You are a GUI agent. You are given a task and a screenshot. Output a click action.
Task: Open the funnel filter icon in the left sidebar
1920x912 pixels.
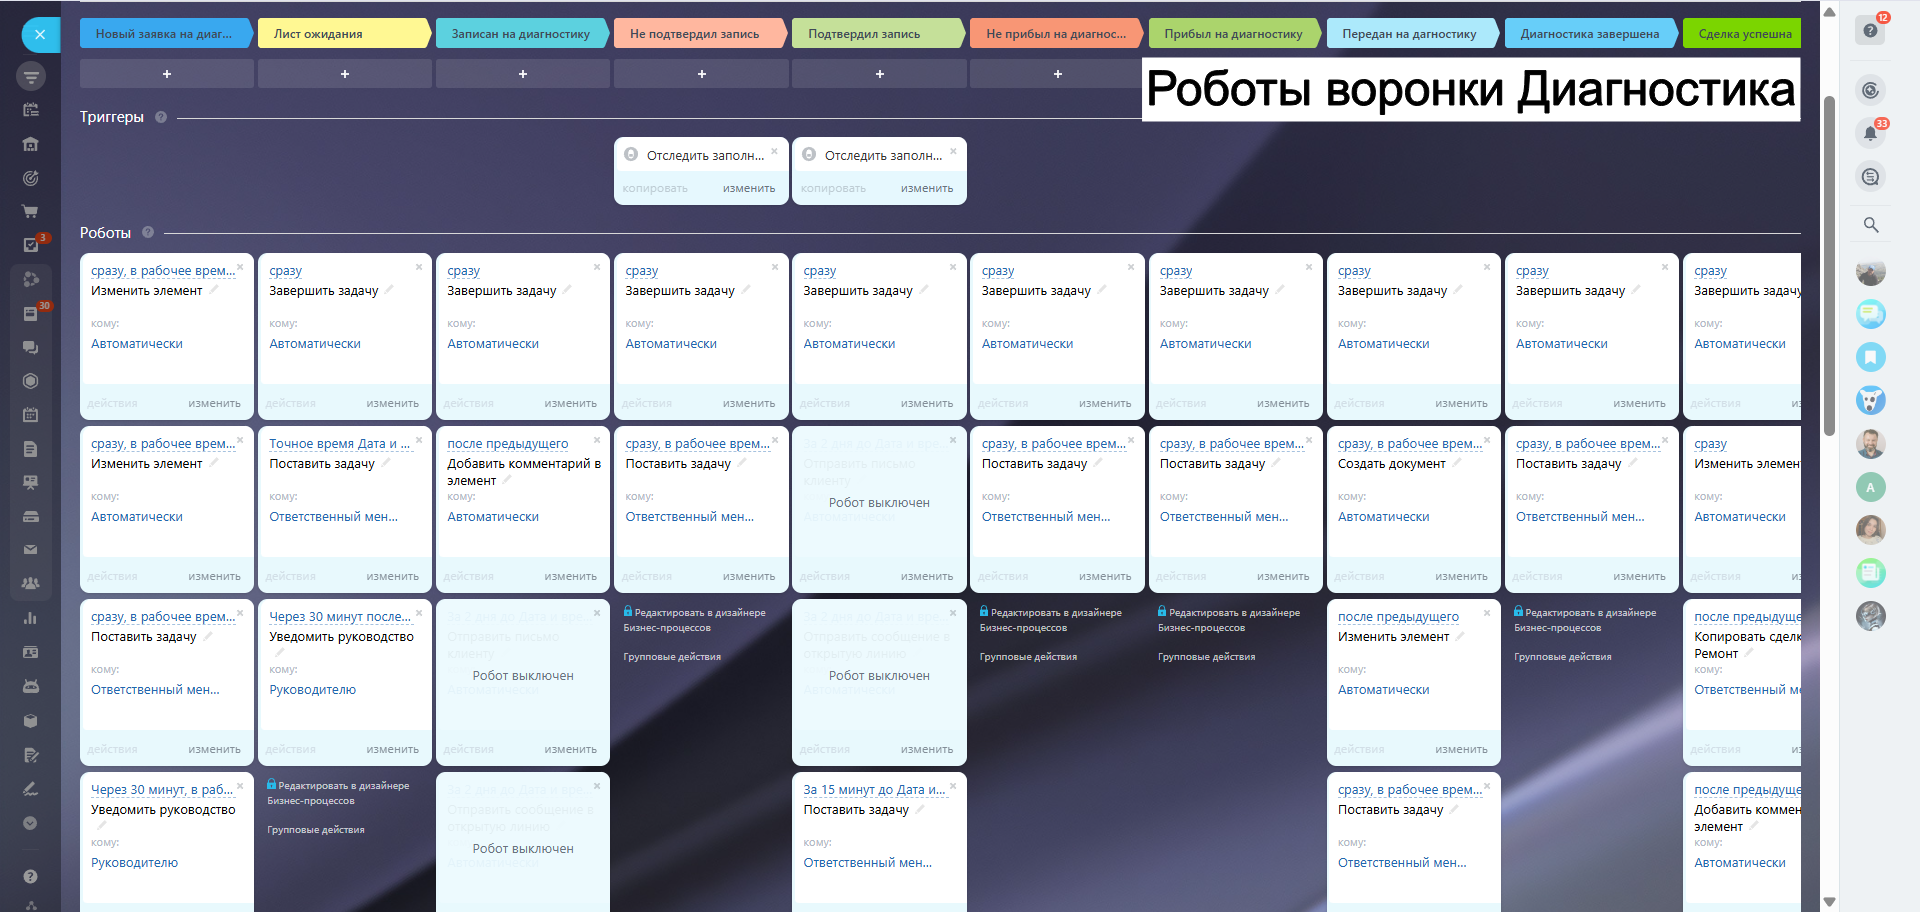coord(31,76)
